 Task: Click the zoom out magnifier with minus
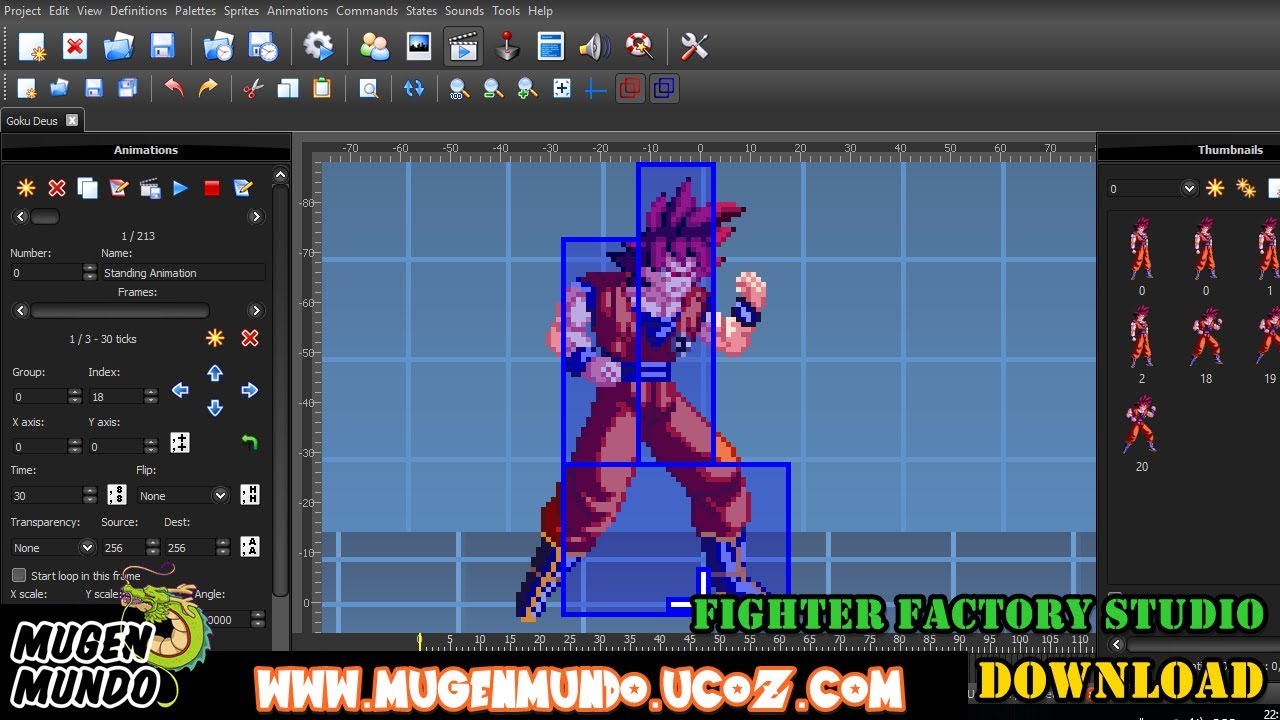click(493, 88)
